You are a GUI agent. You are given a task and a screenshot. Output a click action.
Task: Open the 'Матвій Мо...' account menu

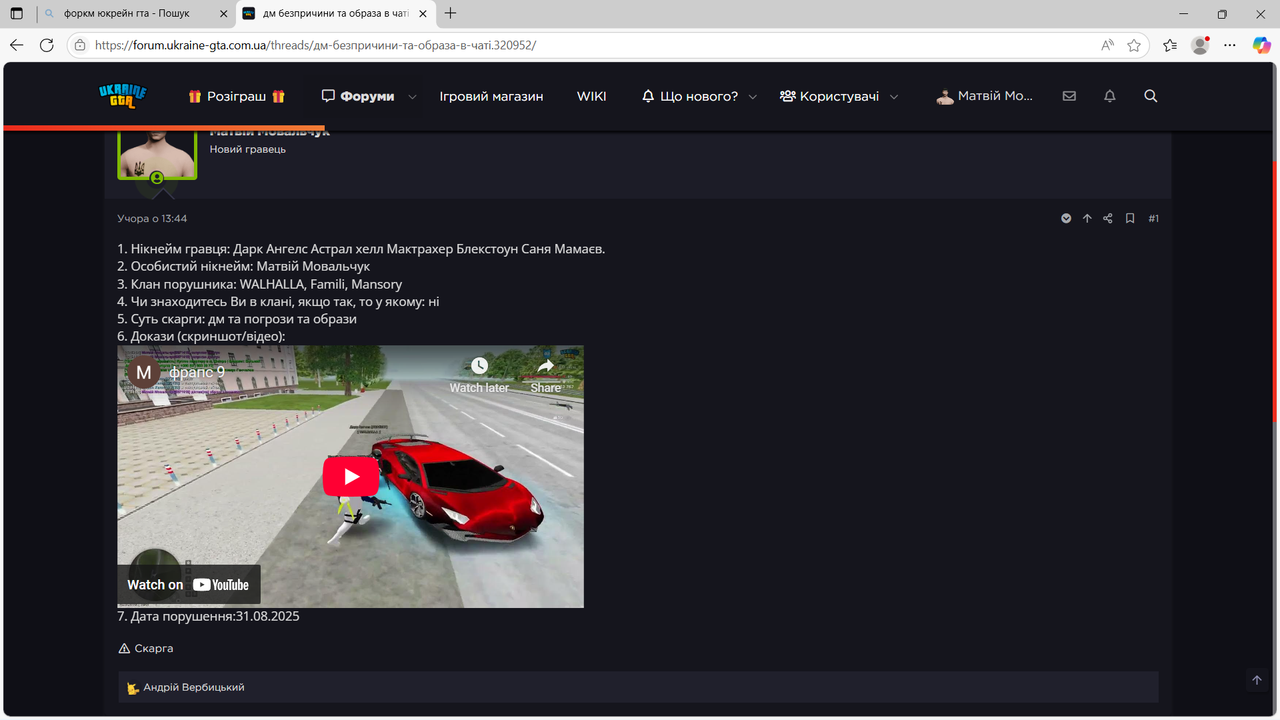click(985, 96)
